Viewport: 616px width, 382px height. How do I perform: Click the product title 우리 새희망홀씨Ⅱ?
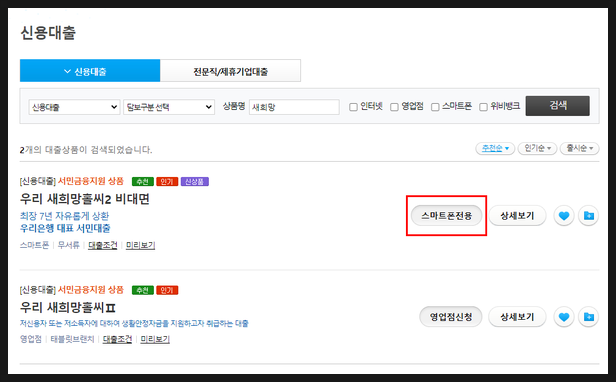click(x=68, y=307)
